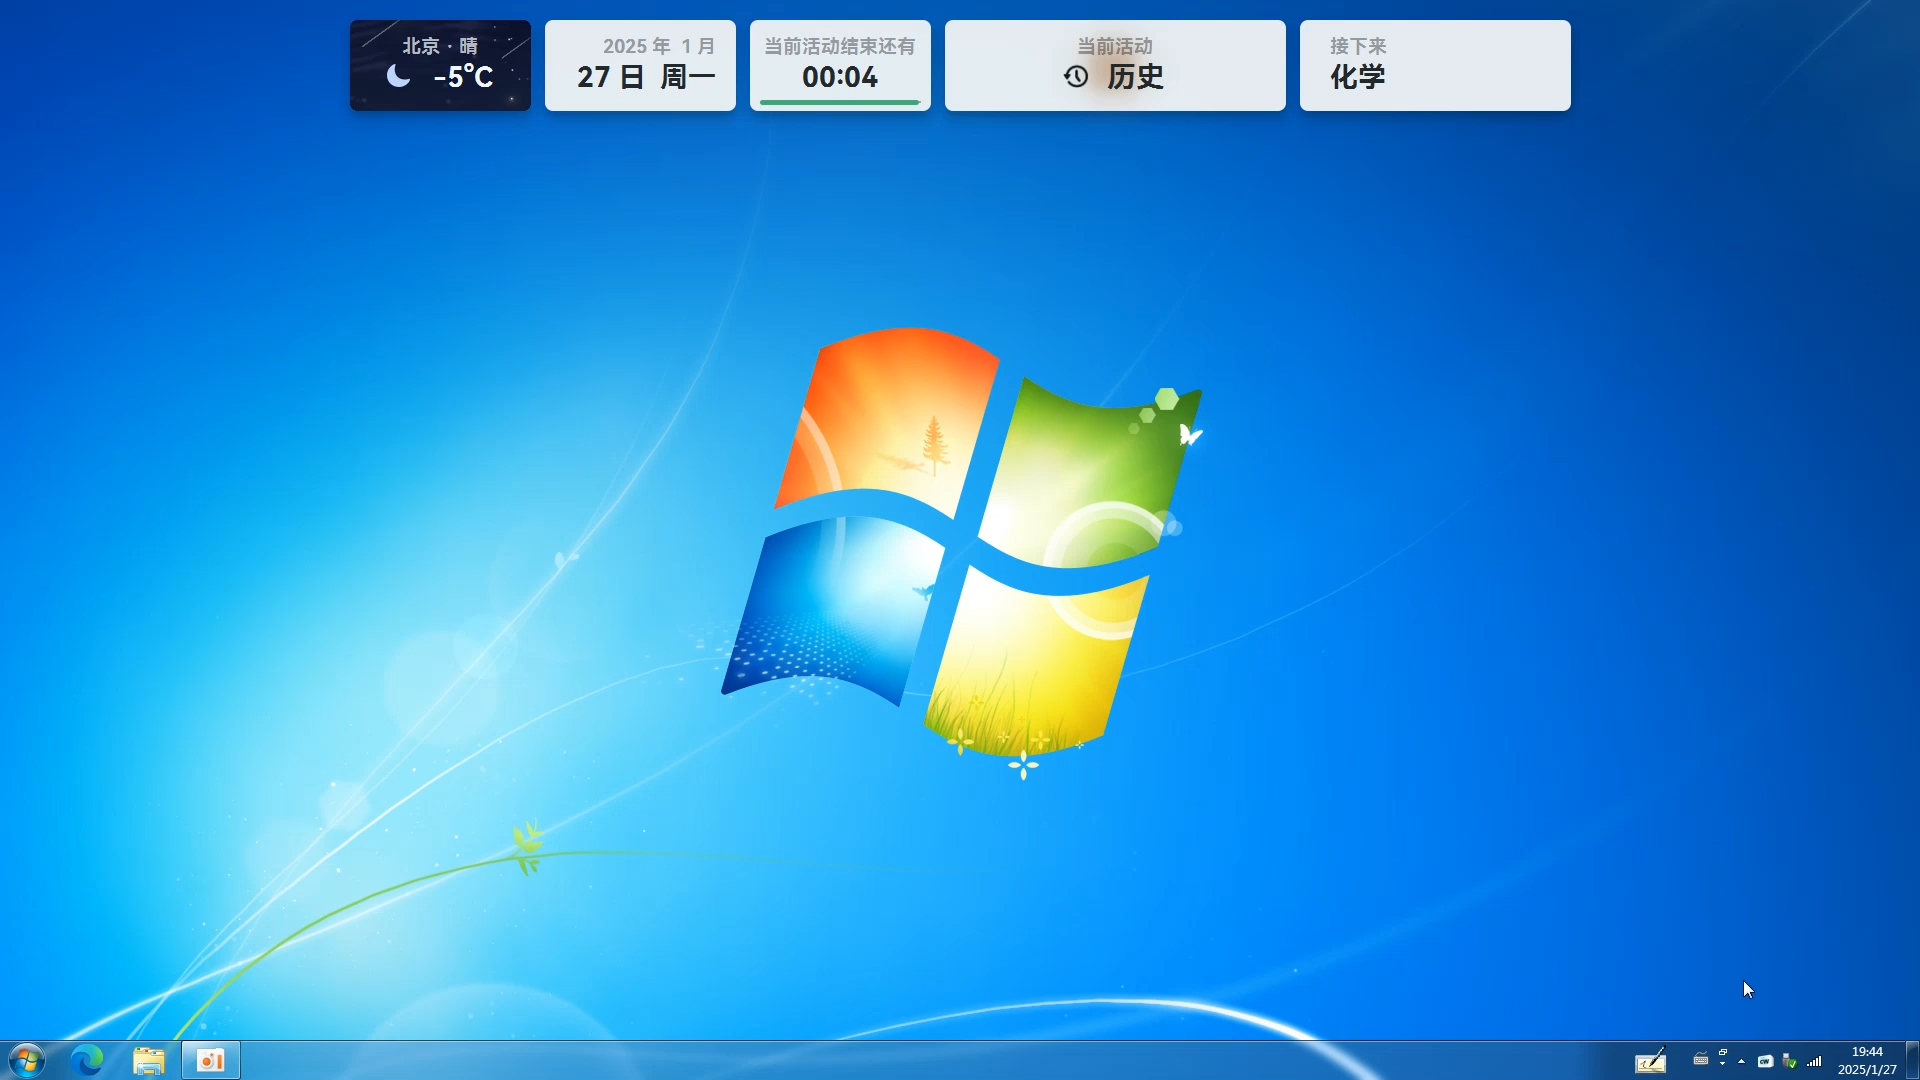Screen dimensions: 1920x1080
Task: Click the Safely Remove Hardware tray icon
Action: point(1789,1061)
